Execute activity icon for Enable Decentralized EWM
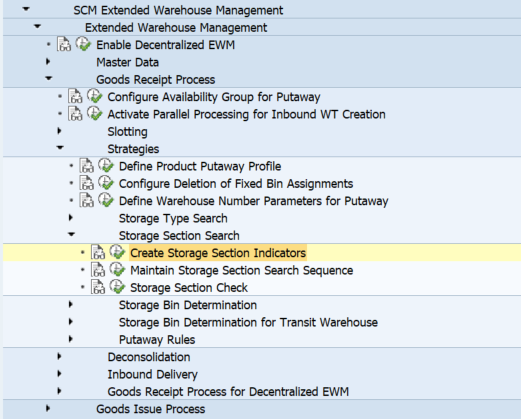This screenshot has height=419, width=521. coord(83,44)
